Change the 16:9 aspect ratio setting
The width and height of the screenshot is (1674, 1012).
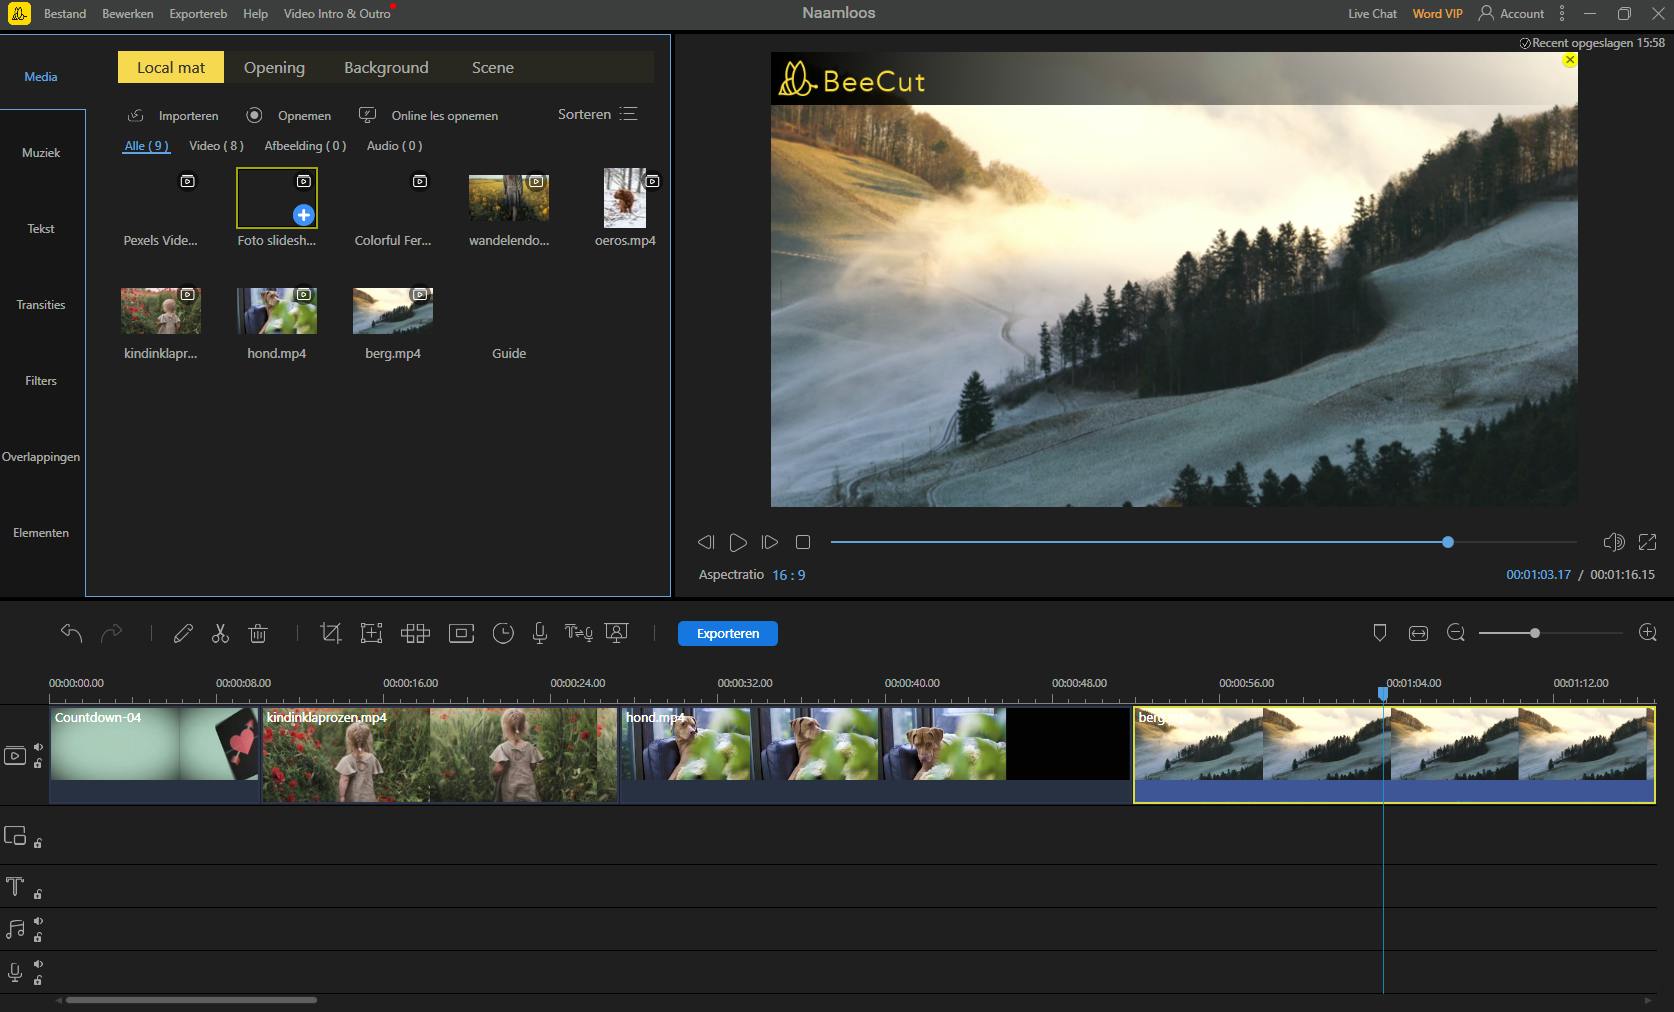click(788, 575)
